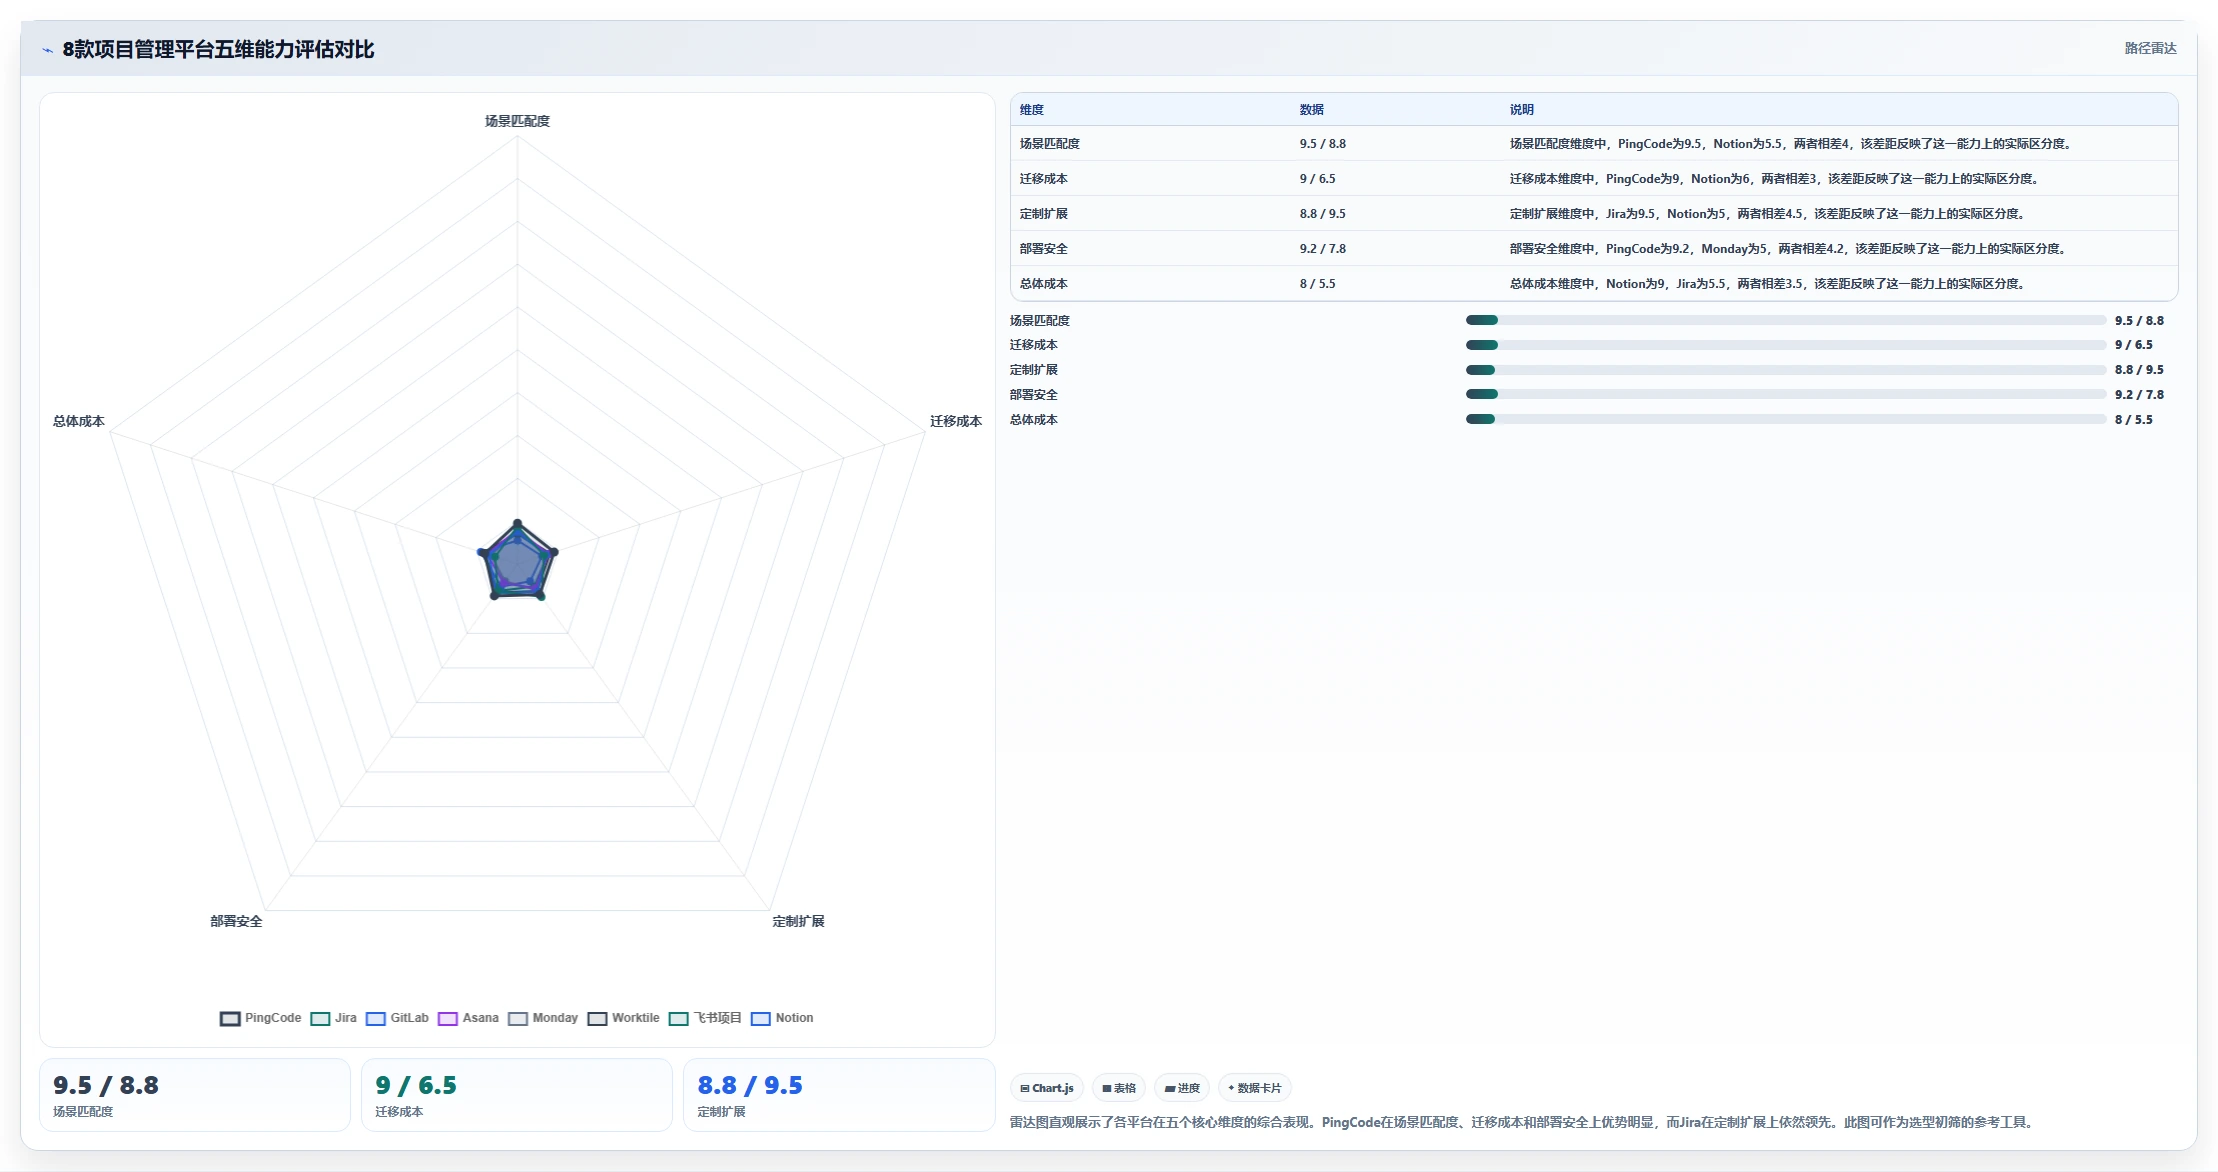The image size is (2218, 1172).
Task: Select the 部署安全 progress bar
Action: point(1786,394)
